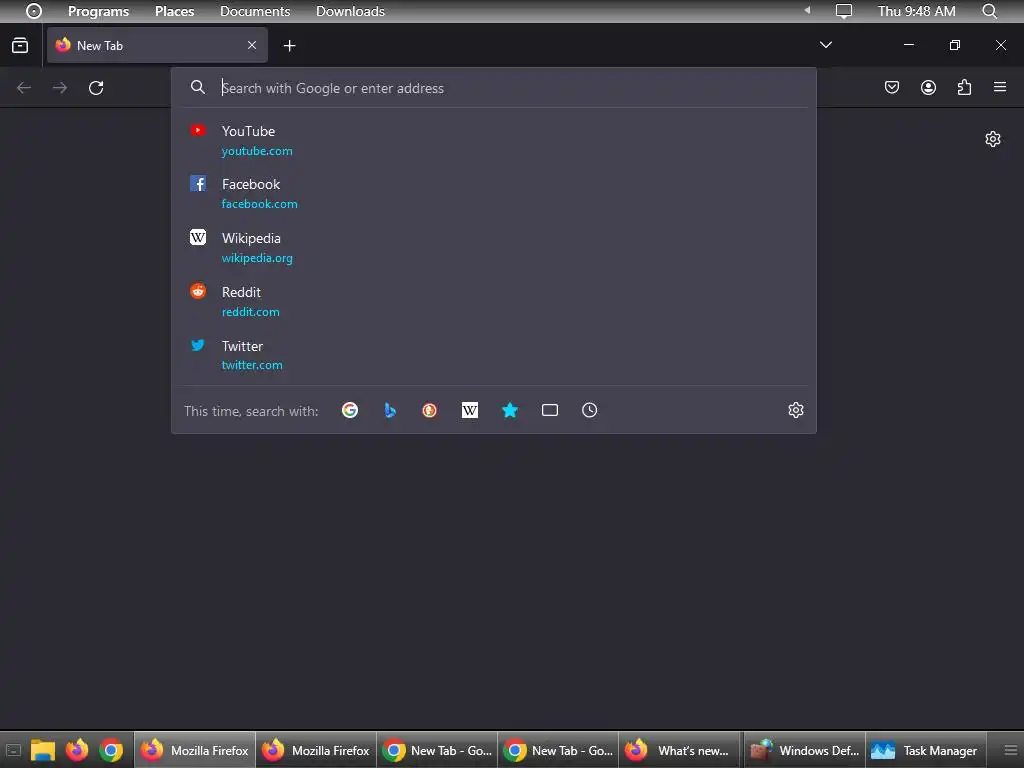1024x768 pixels.
Task: Open Firefox View recent browsing icon
Action: coord(20,45)
